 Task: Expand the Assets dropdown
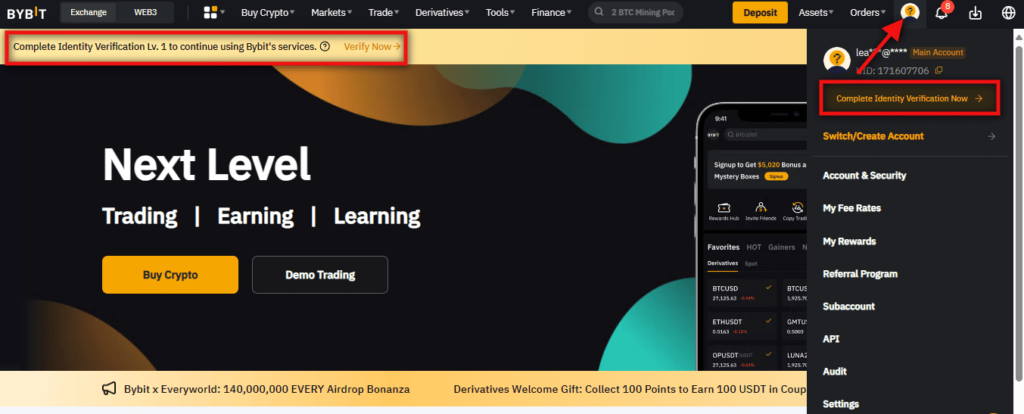click(816, 12)
